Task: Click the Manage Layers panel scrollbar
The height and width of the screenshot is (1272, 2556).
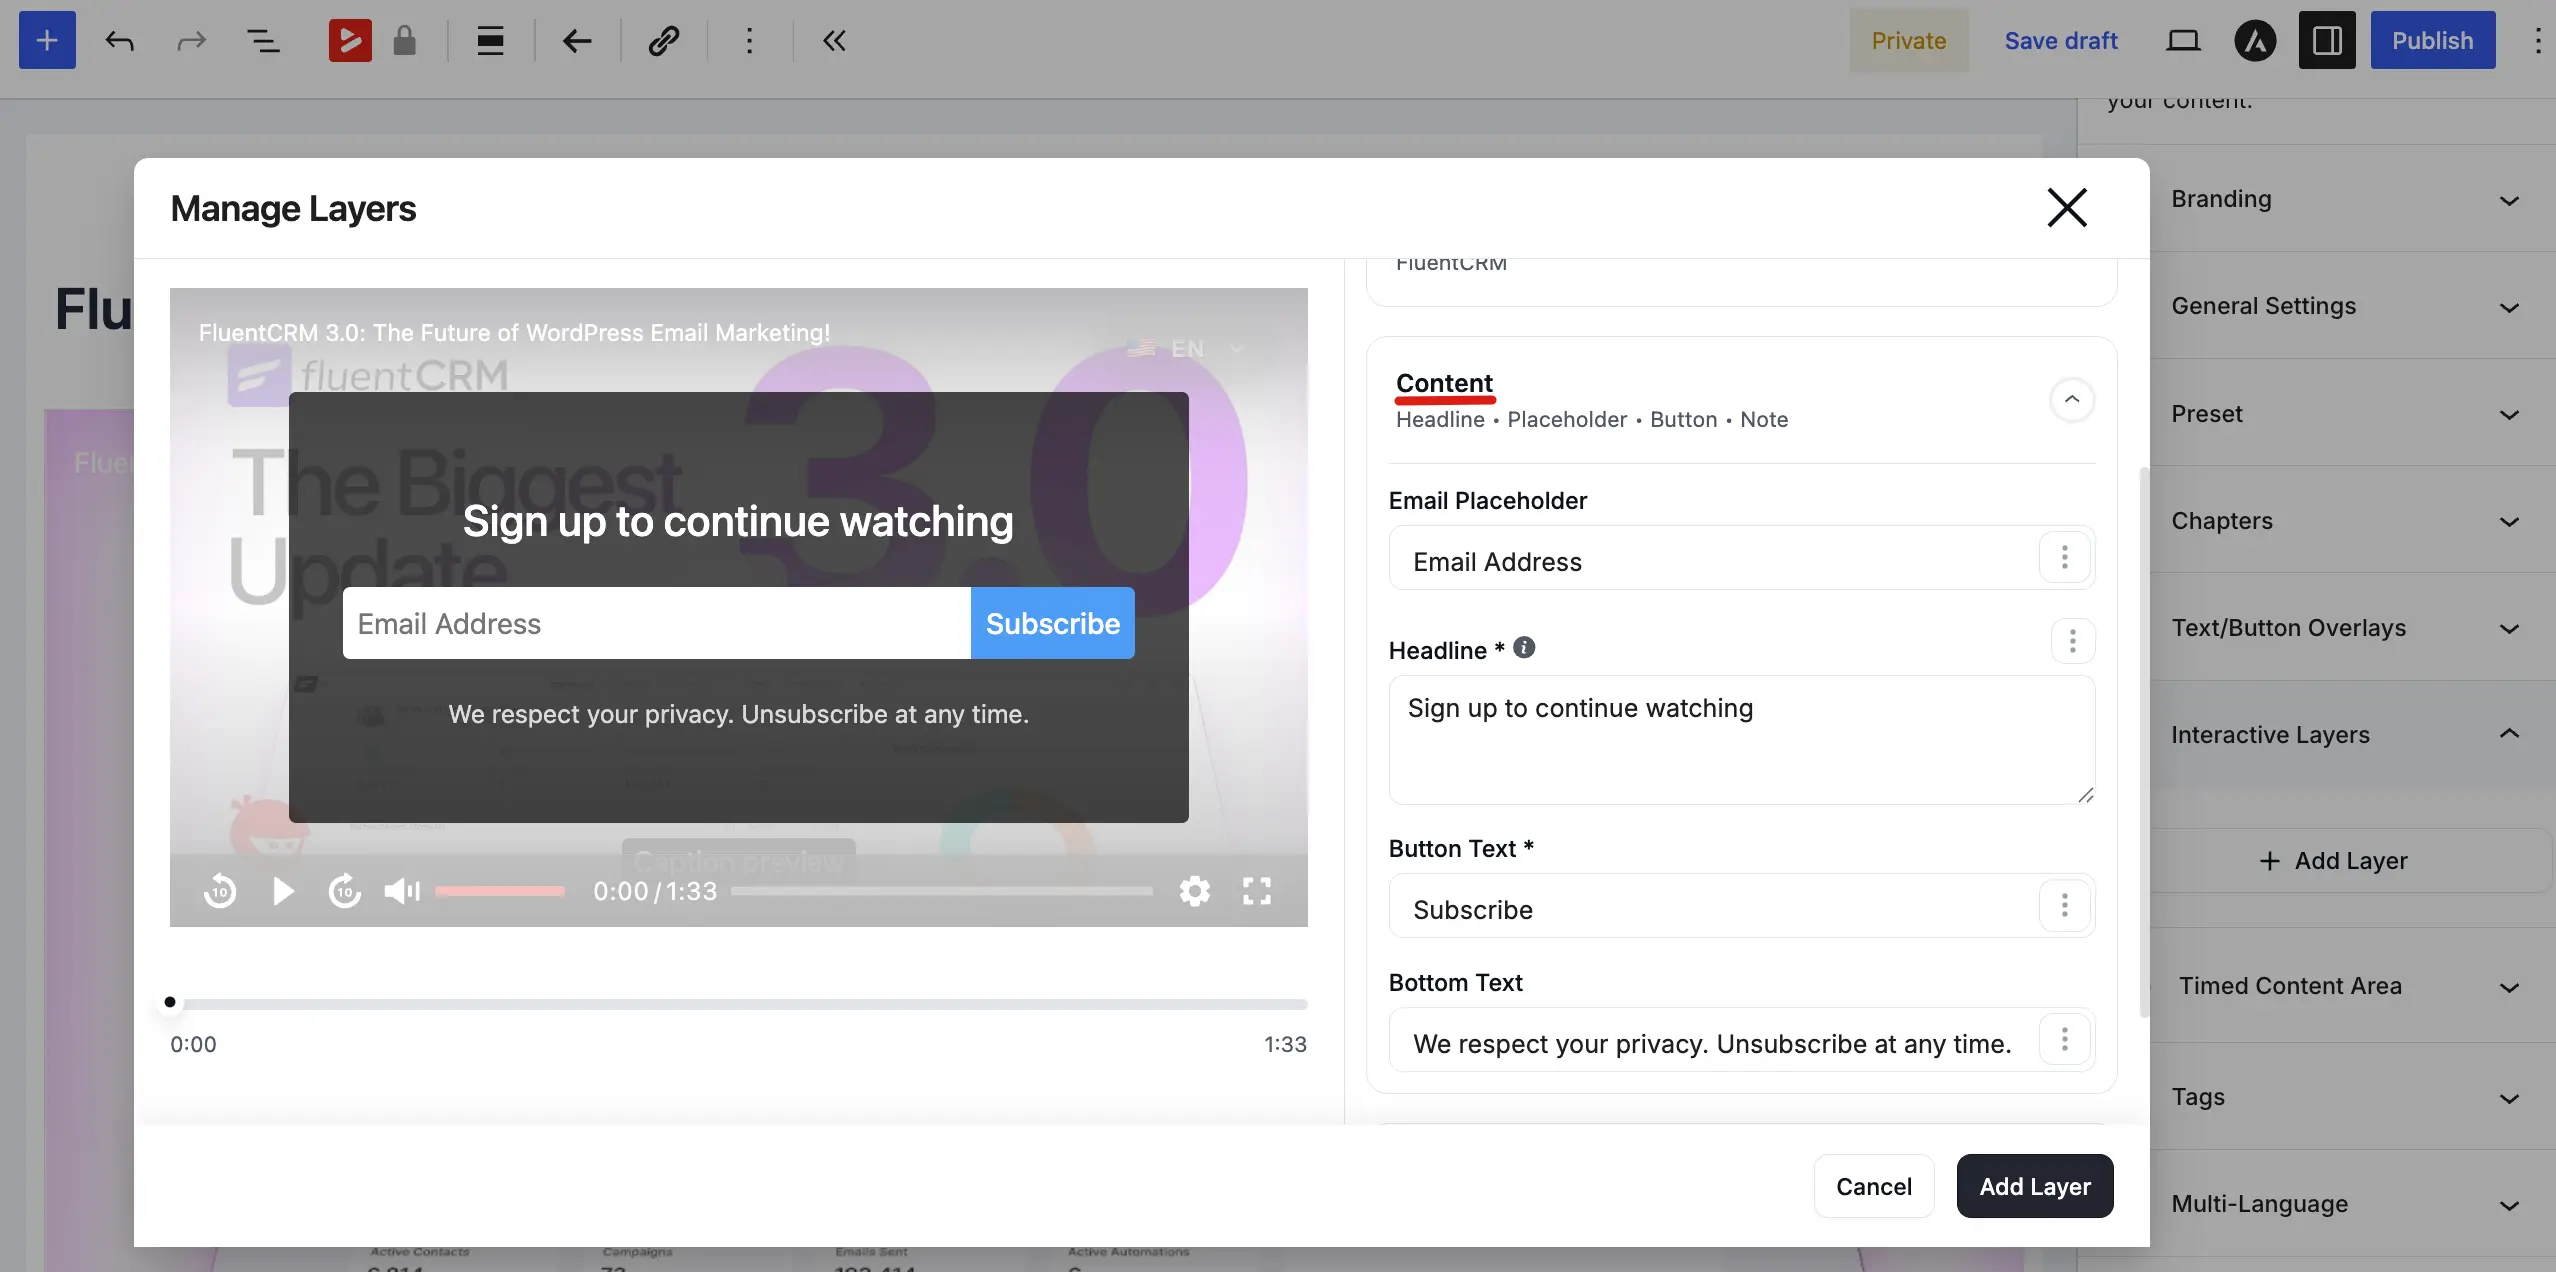Action: pos(2143,741)
